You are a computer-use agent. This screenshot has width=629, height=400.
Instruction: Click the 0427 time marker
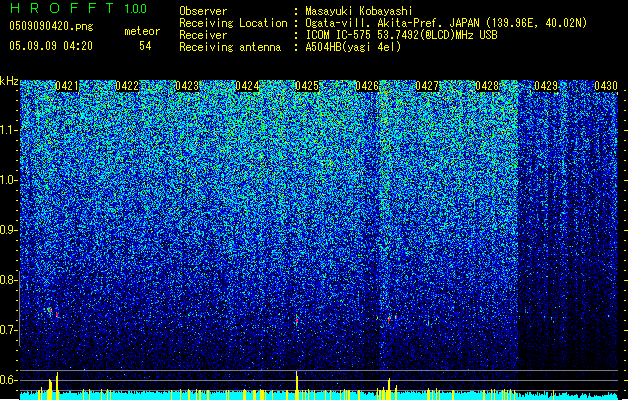point(427,86)
